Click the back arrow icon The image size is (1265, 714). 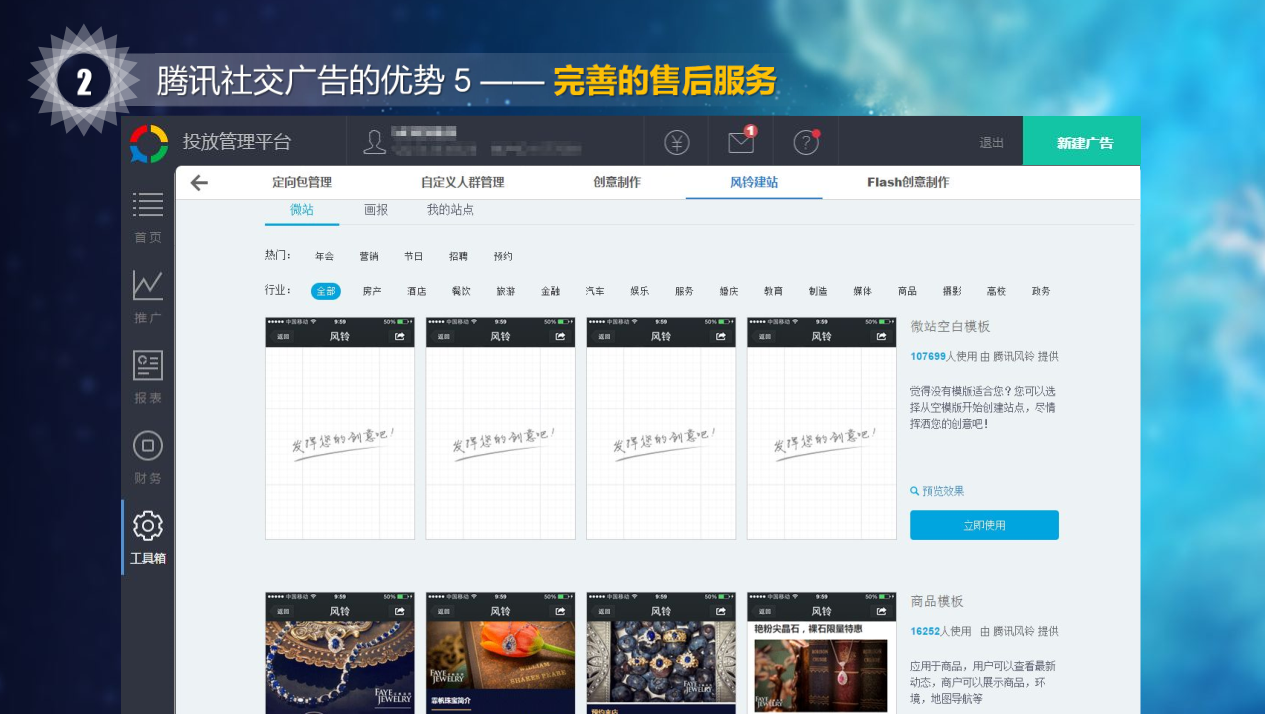199,182
